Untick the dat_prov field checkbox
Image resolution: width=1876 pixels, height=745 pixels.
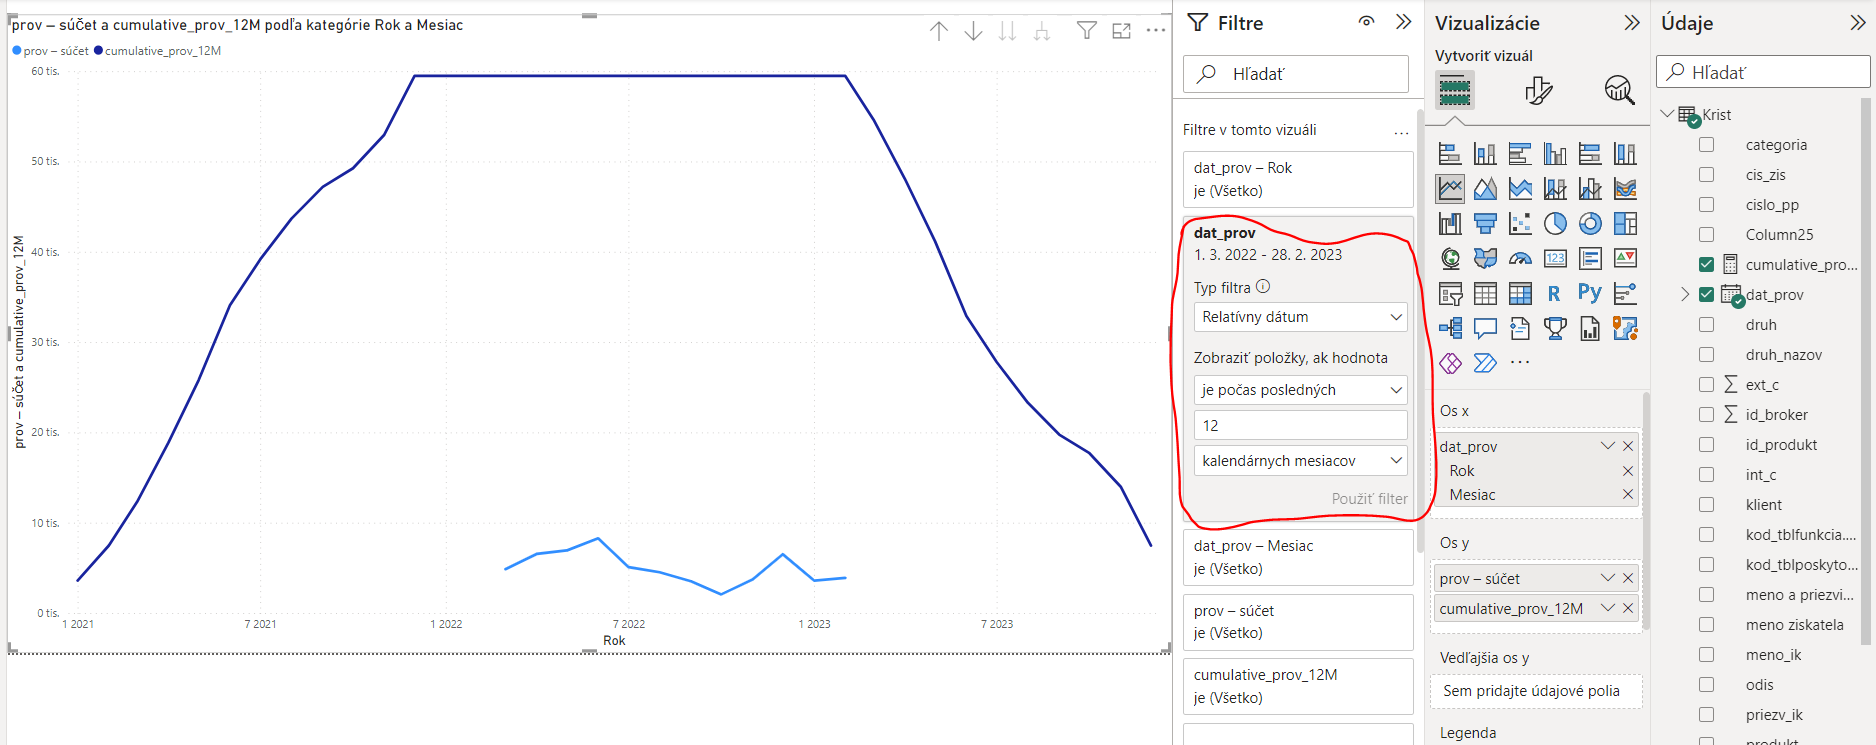tap(1707, 295)
